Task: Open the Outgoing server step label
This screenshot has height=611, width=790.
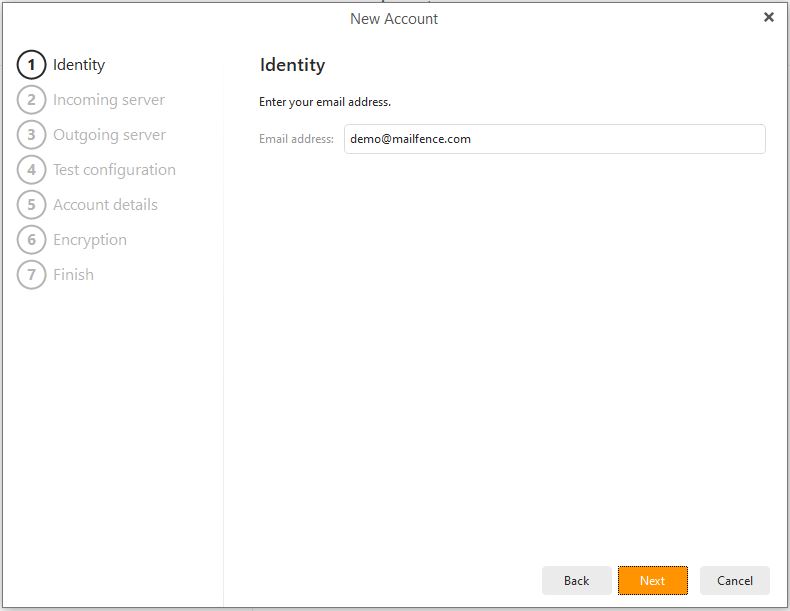Action: pyautogui.click(x=109, y=135)
